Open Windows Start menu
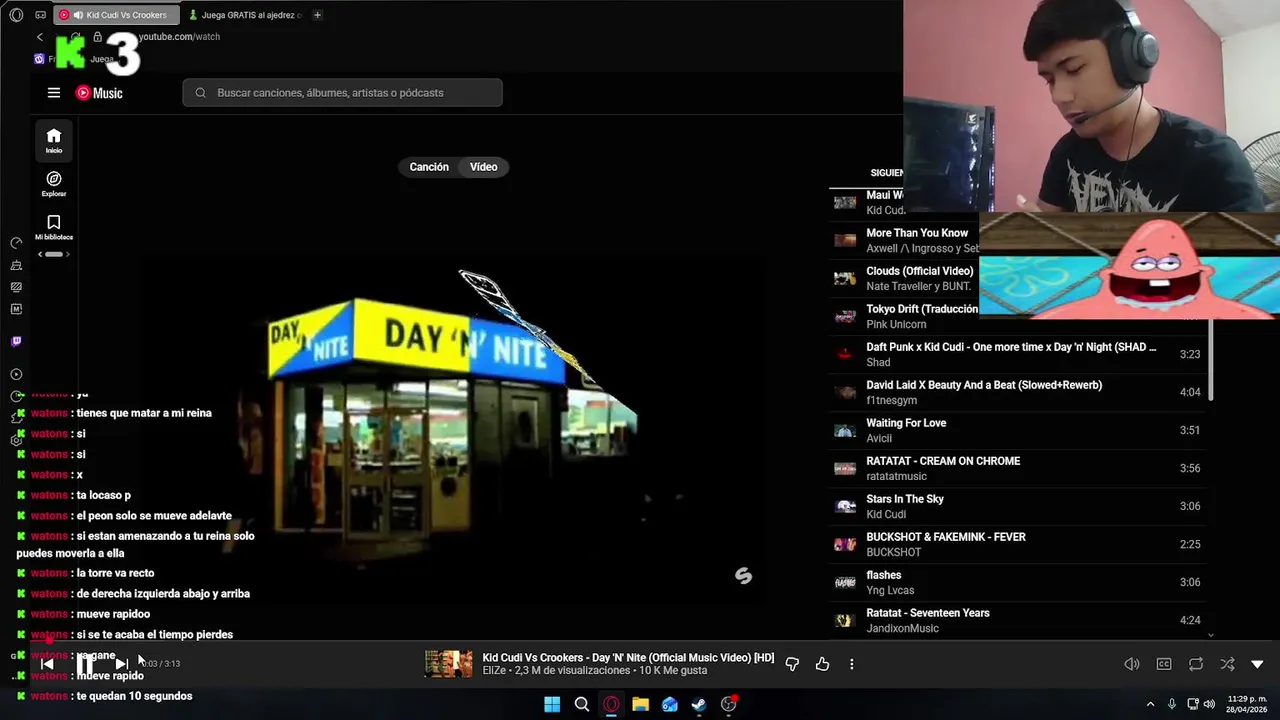Viewport: 1280px width, 720px height. (x=552, y=704)
